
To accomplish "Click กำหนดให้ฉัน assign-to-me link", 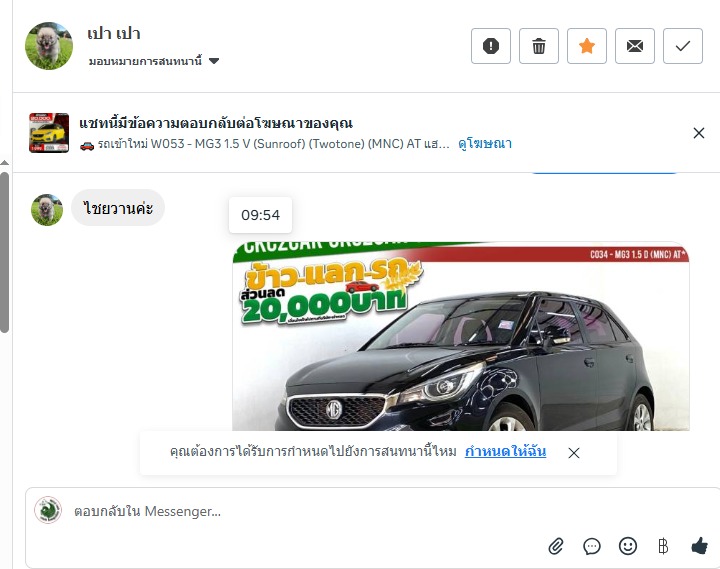I will (505, 452).
